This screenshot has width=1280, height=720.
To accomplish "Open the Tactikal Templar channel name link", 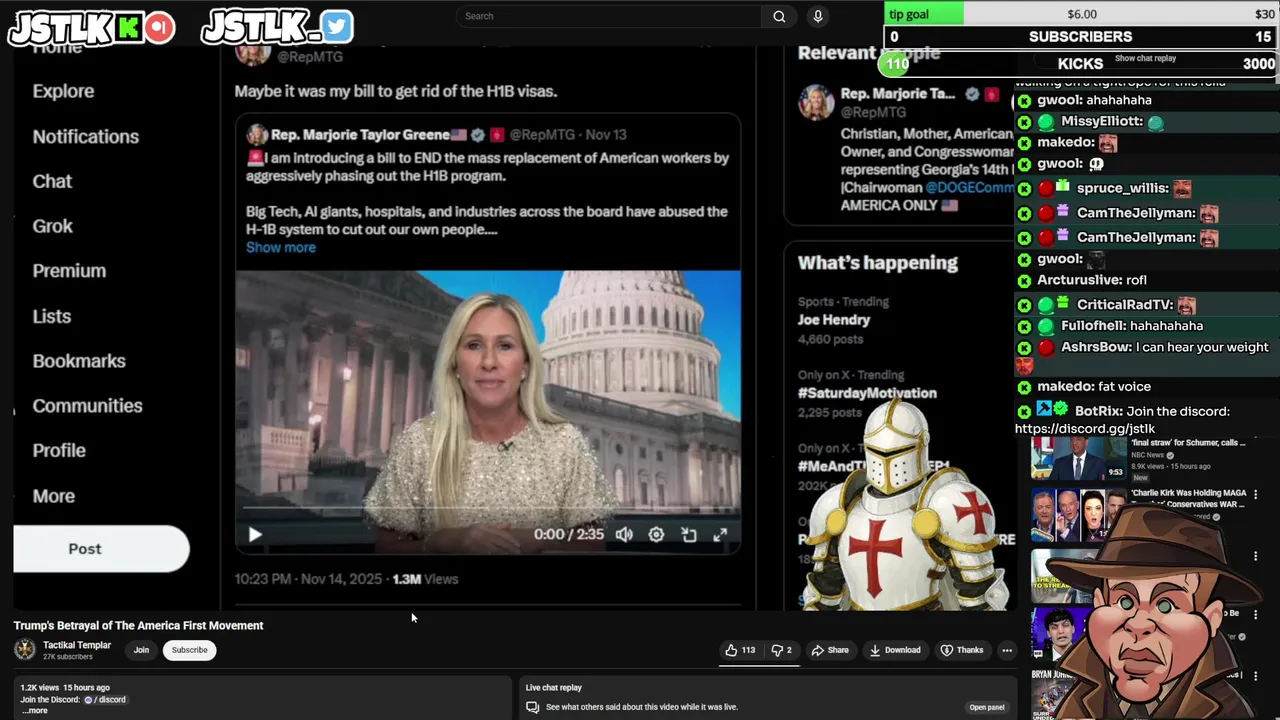I will point(77,645).
